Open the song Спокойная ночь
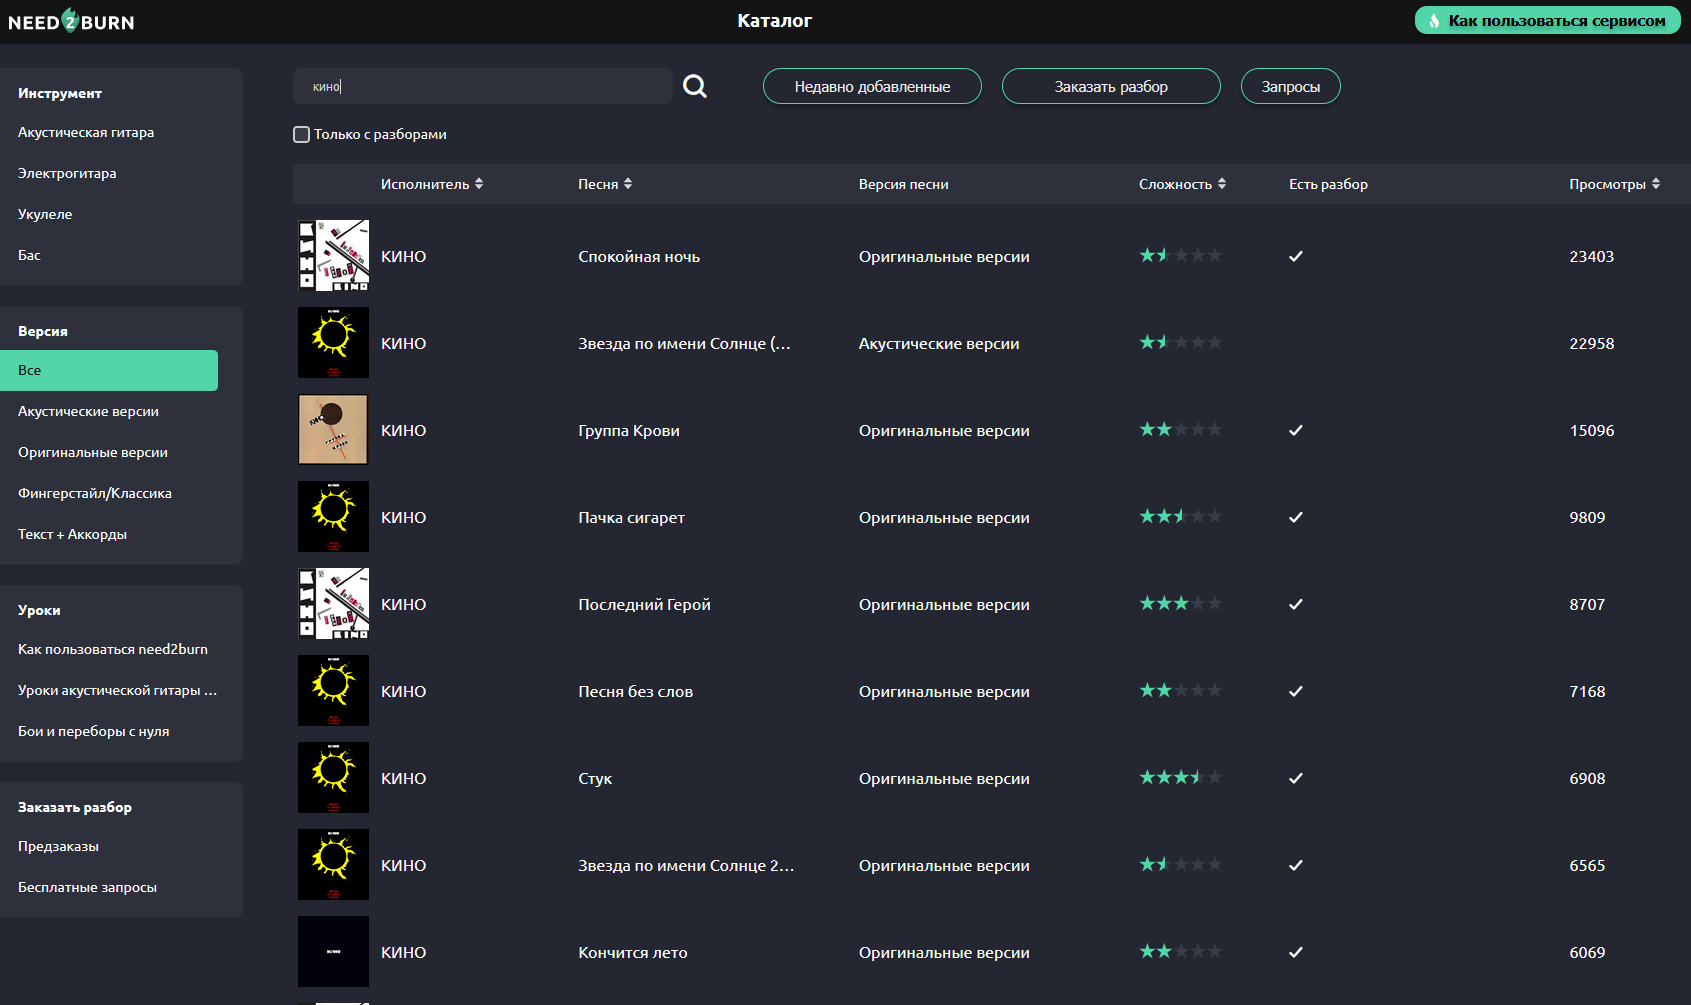Screen dimensions: 1691x1005 639,256
